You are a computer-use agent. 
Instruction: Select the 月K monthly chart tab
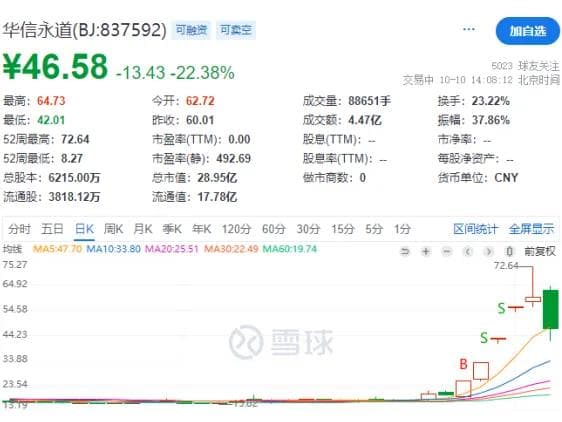[143, 229]
